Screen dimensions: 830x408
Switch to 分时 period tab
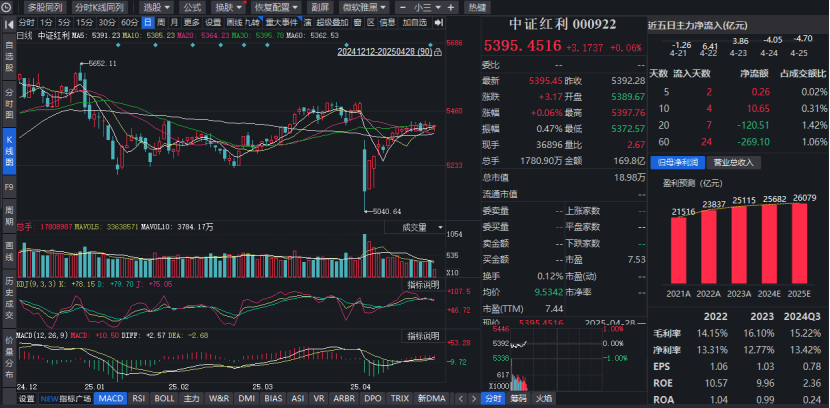click(x=26, y=23)
